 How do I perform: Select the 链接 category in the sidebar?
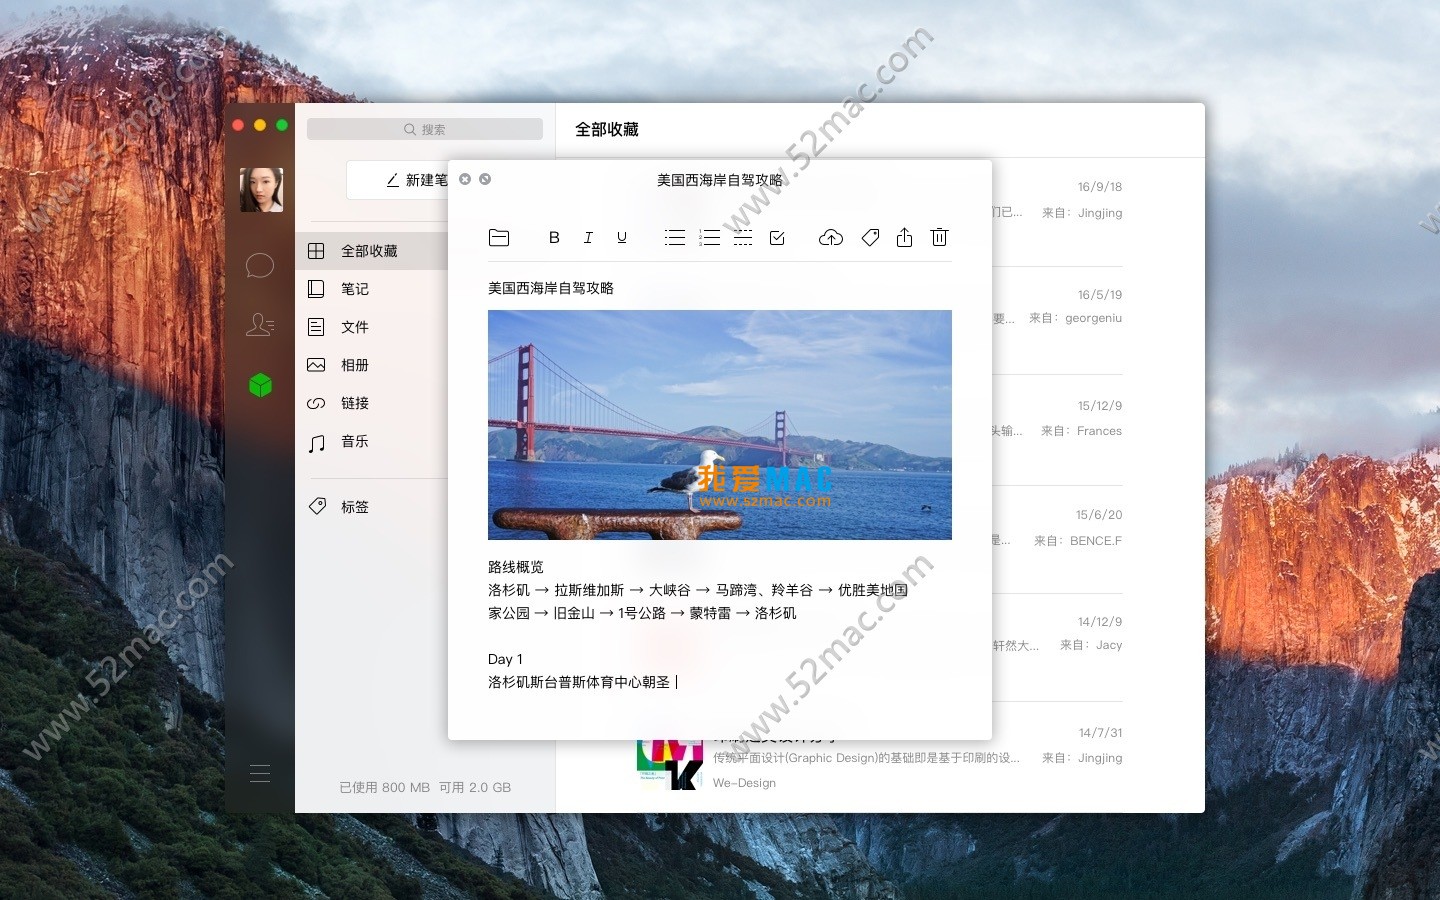(x=354, y=403)
